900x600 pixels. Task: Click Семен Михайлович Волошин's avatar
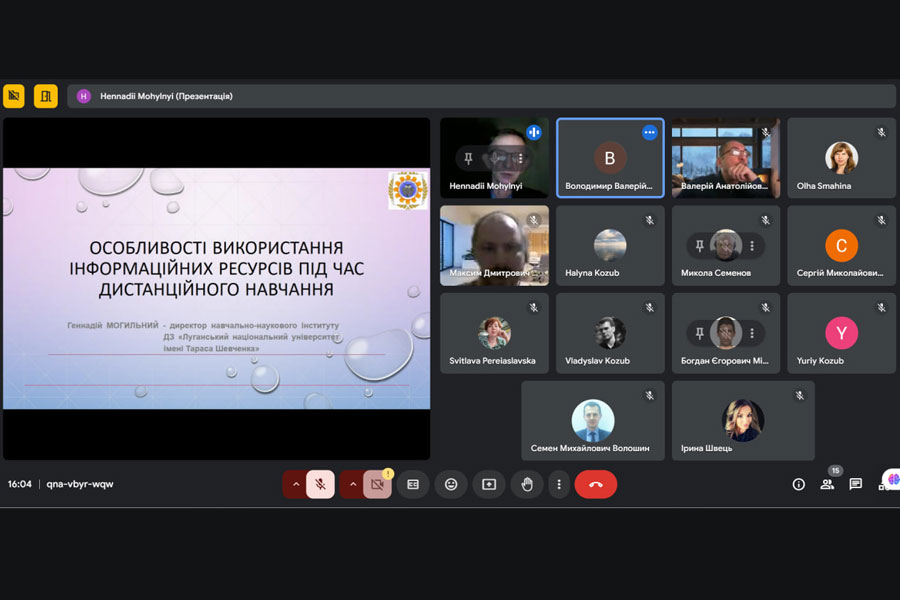pos(593,420)
